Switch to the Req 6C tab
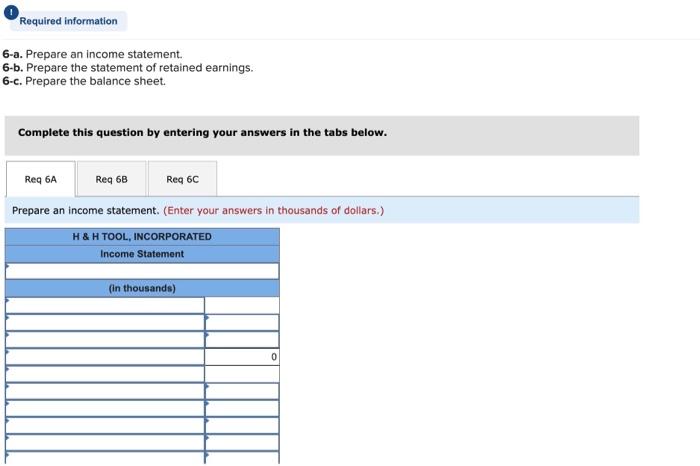This screenshot has width=700, height=466. point(183,179)
